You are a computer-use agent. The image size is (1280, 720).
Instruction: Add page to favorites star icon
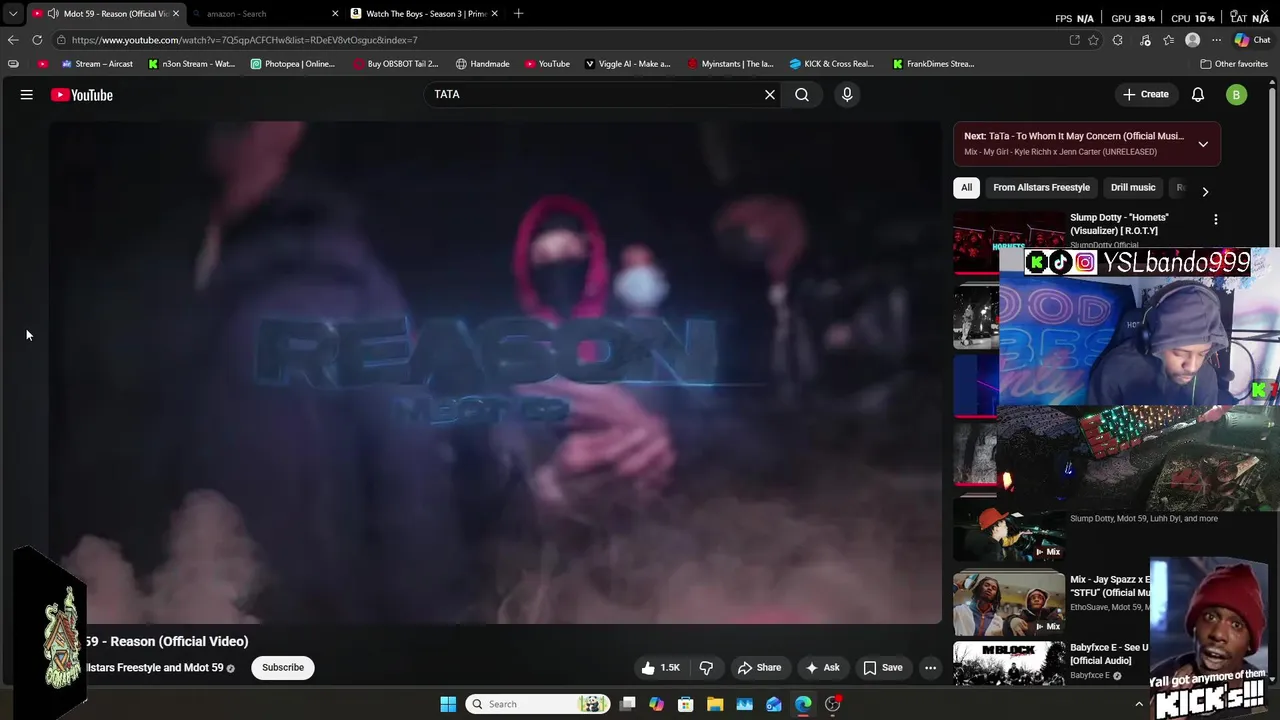point(1093,40)
